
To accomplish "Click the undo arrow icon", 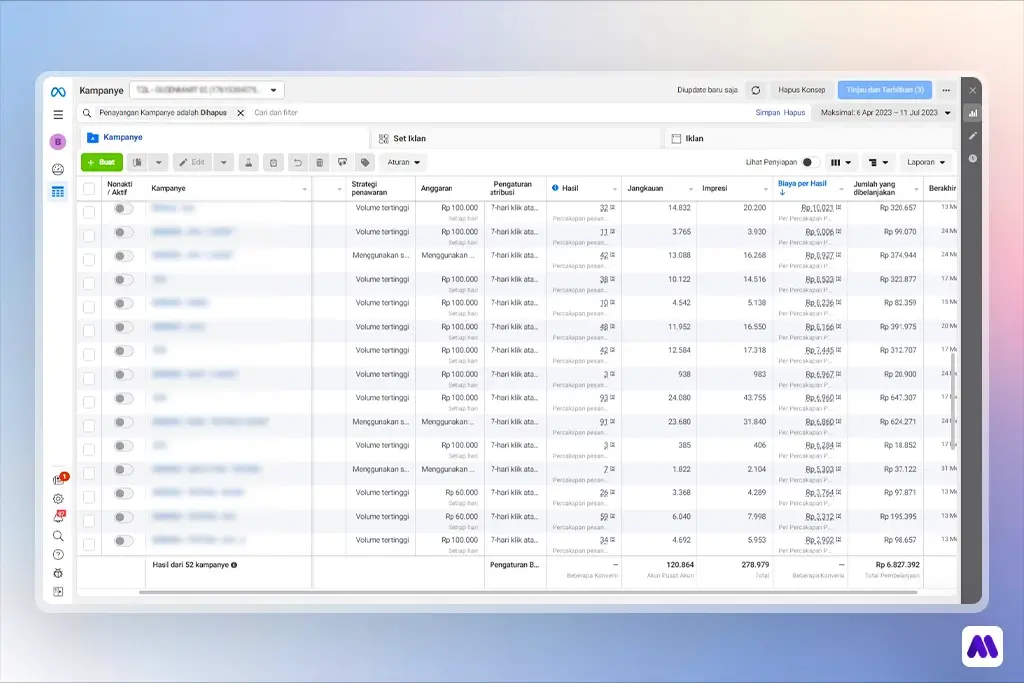I will [x=298, y=163].
